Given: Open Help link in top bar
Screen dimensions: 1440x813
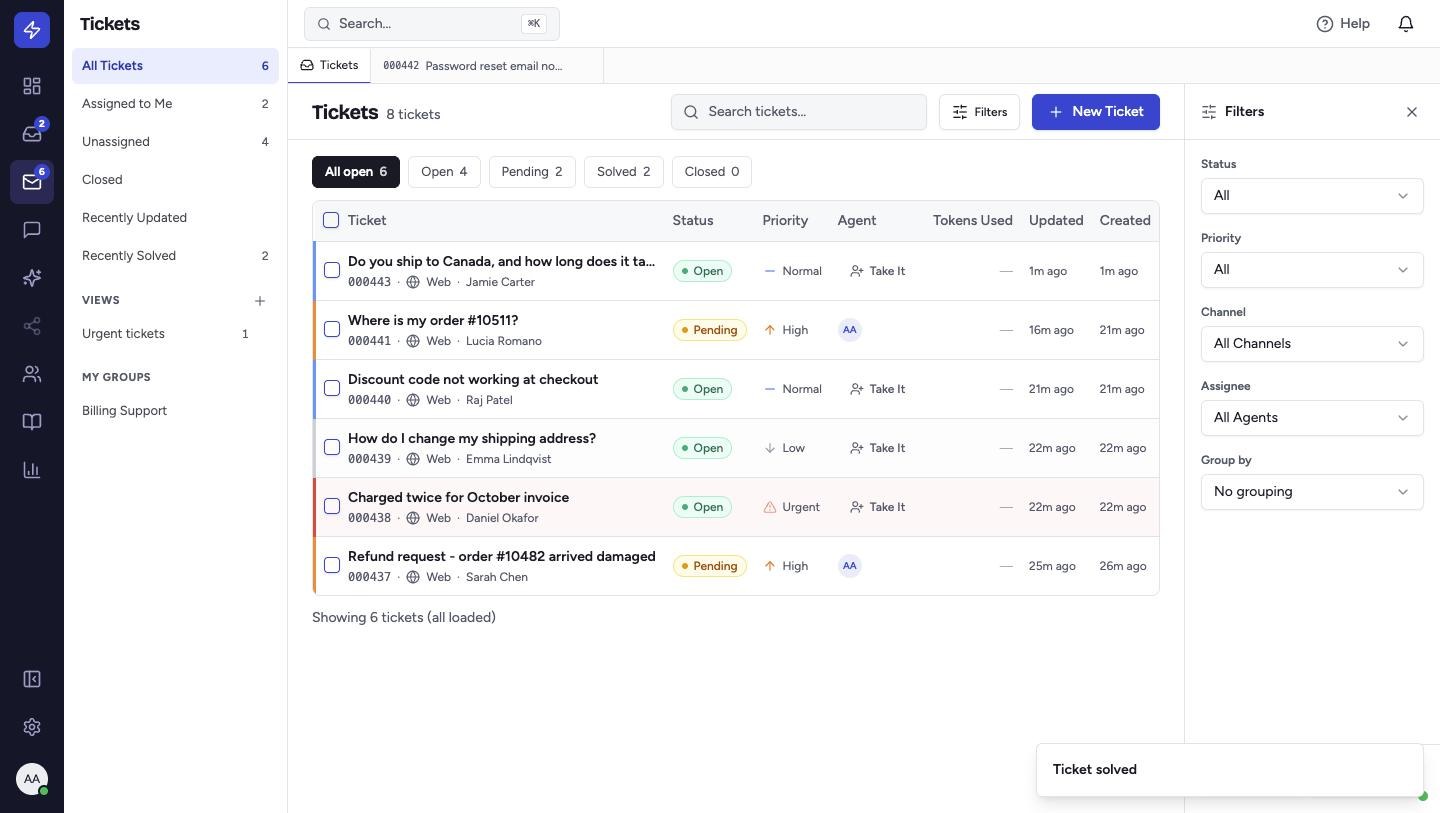Looking at the screenshot, I should pos(1343,23).
